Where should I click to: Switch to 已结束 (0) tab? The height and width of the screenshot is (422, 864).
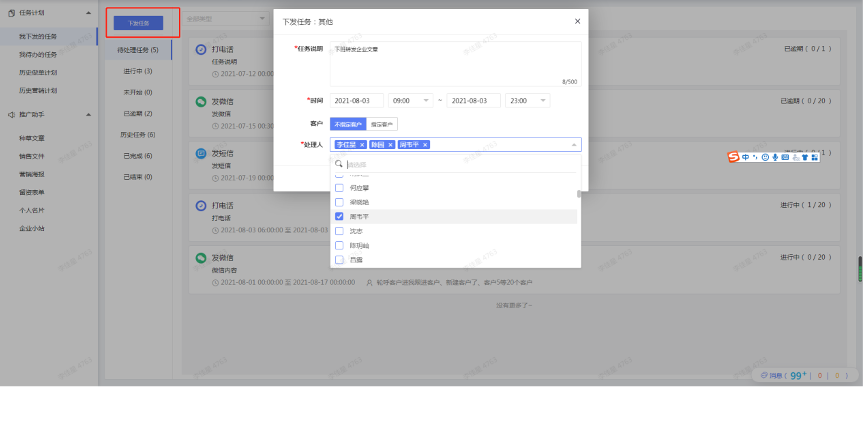[x=138, y=177]
